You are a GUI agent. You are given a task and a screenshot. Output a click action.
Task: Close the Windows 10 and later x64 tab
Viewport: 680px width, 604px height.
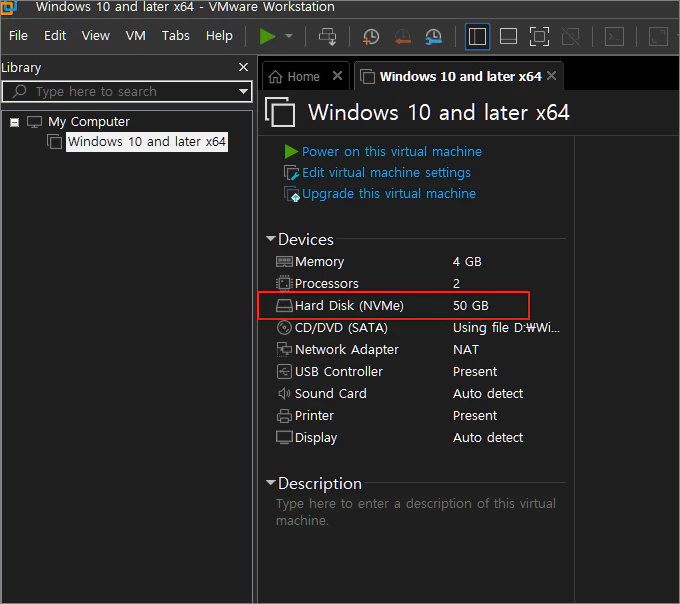pyautogui.click(x=552, y=76)
